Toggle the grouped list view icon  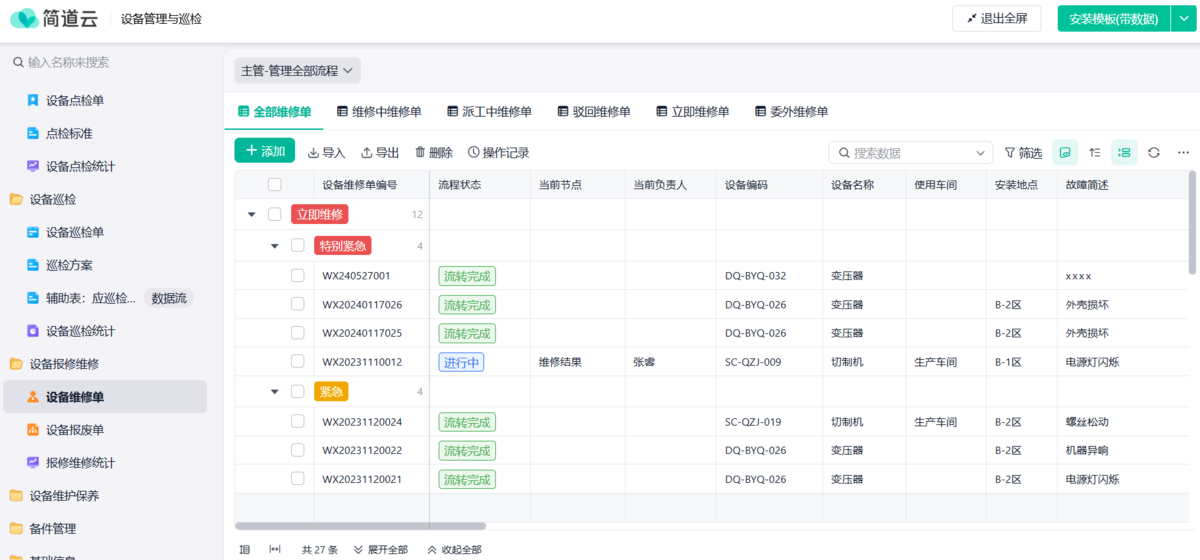click(x=1125, y=152)
